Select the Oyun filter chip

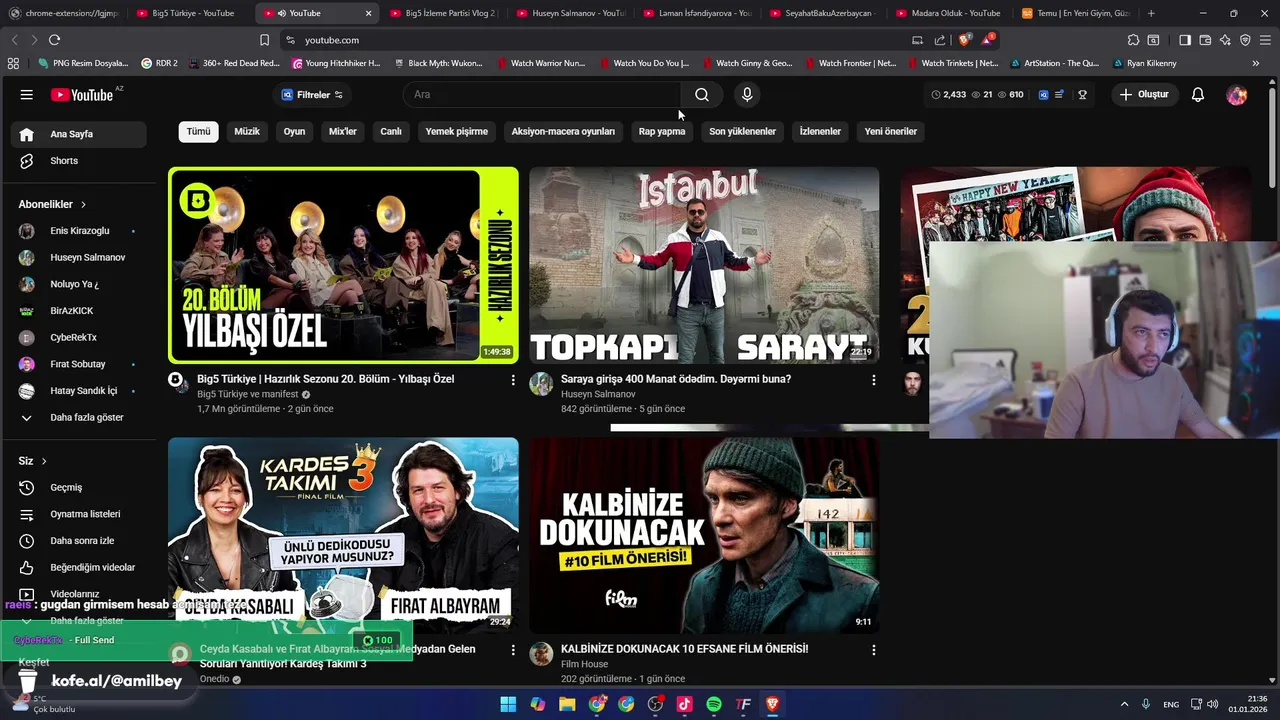[294, 131]
